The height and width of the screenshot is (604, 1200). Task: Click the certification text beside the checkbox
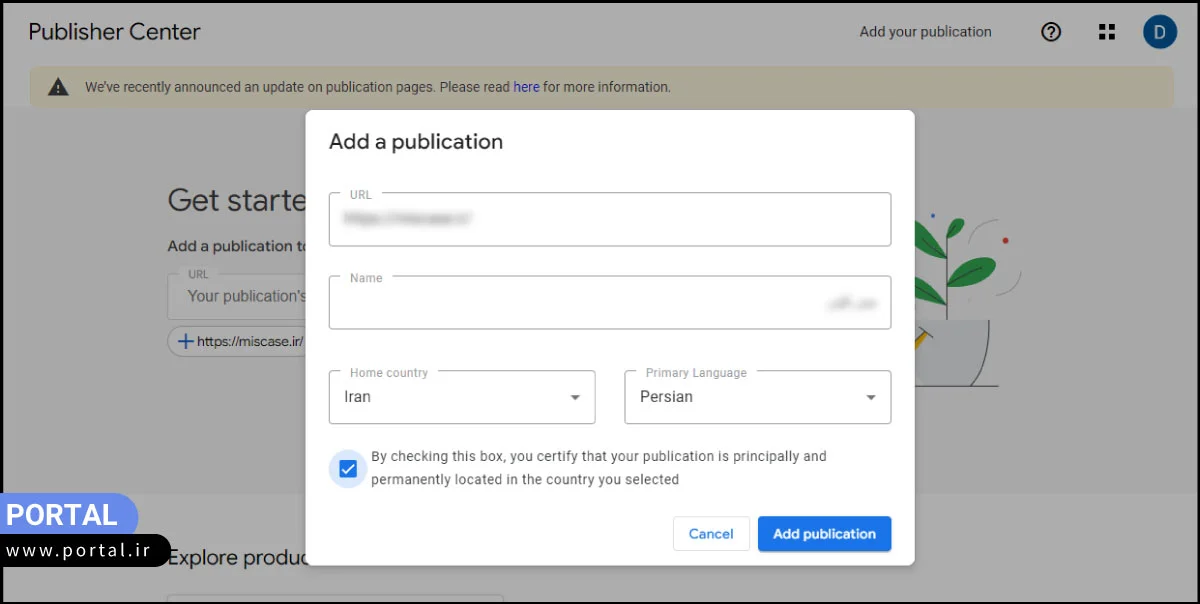(x=598, y=468)
